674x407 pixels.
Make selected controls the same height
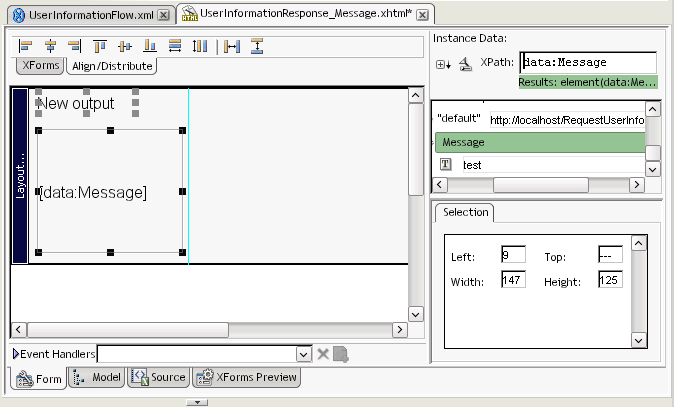[x=199, y=46]
